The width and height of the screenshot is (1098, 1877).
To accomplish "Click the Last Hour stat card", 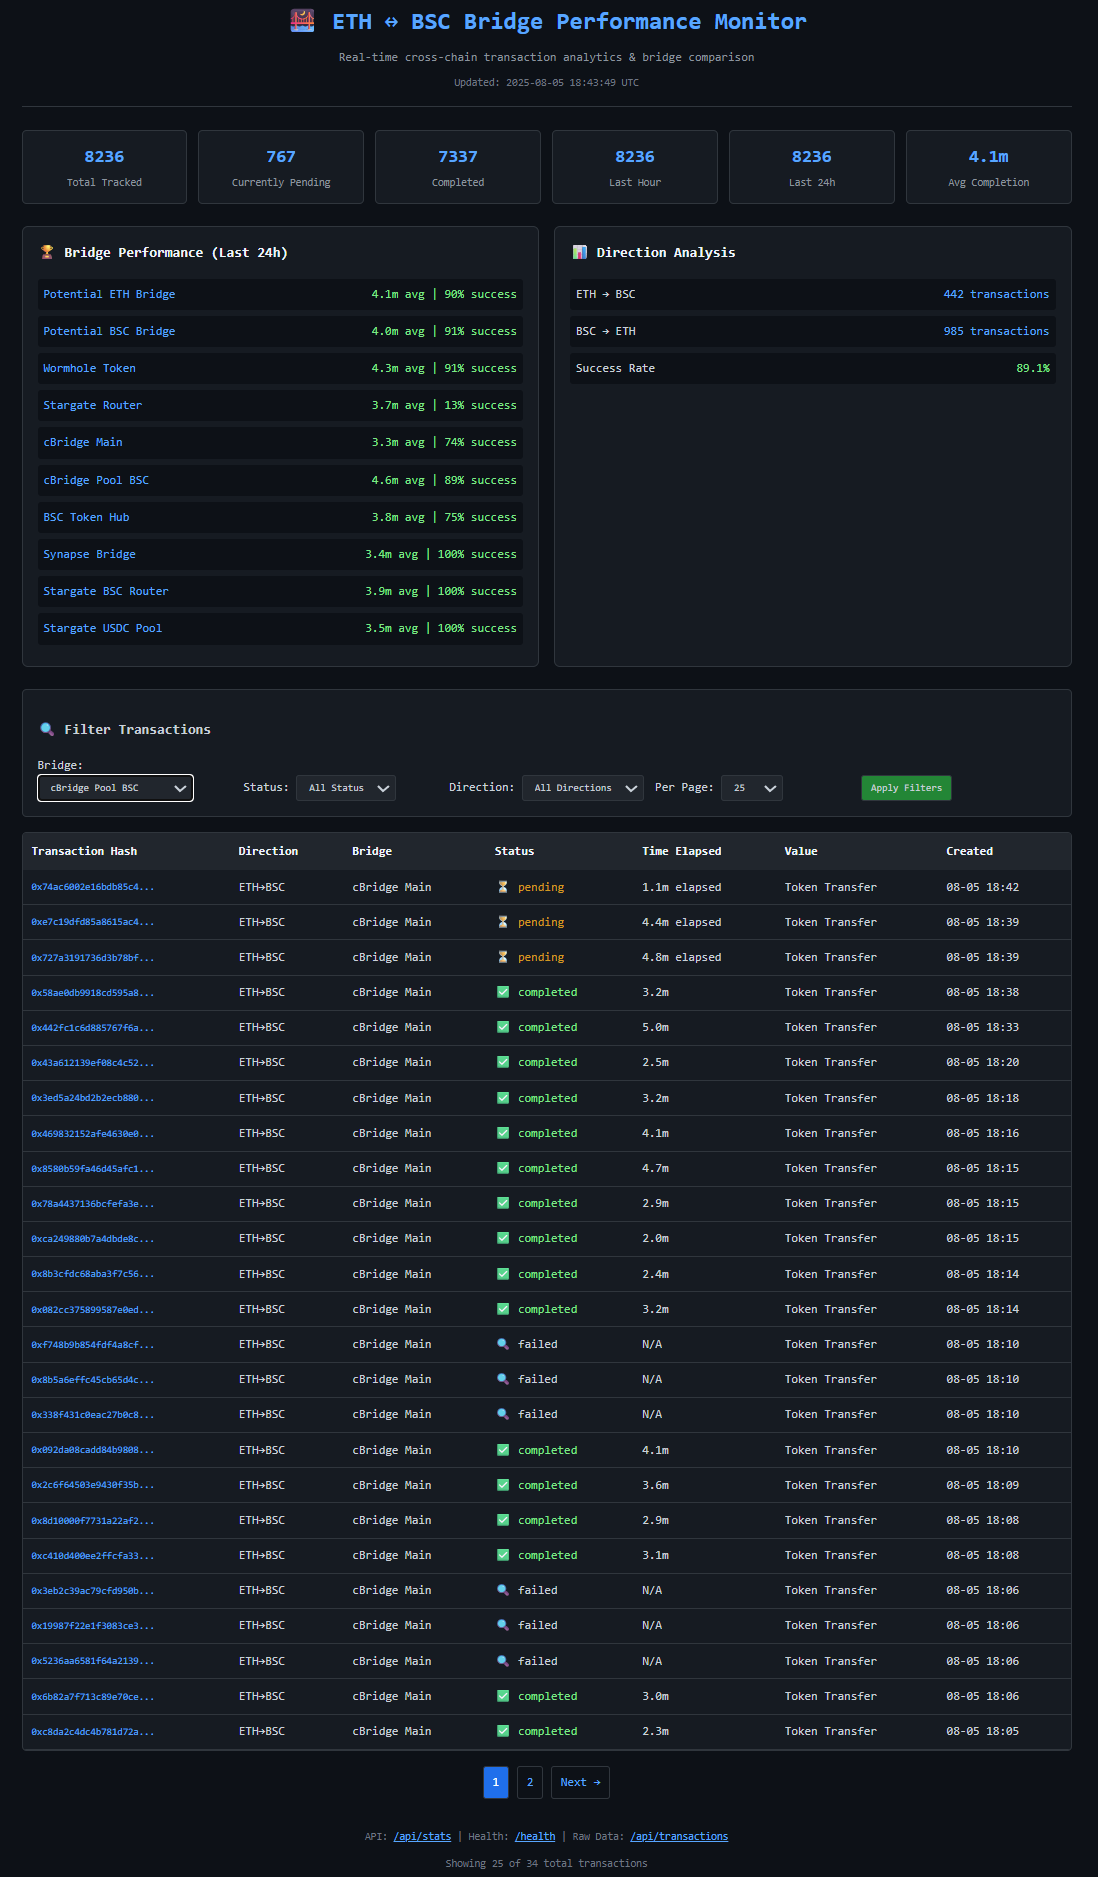I will coord(635,167).
